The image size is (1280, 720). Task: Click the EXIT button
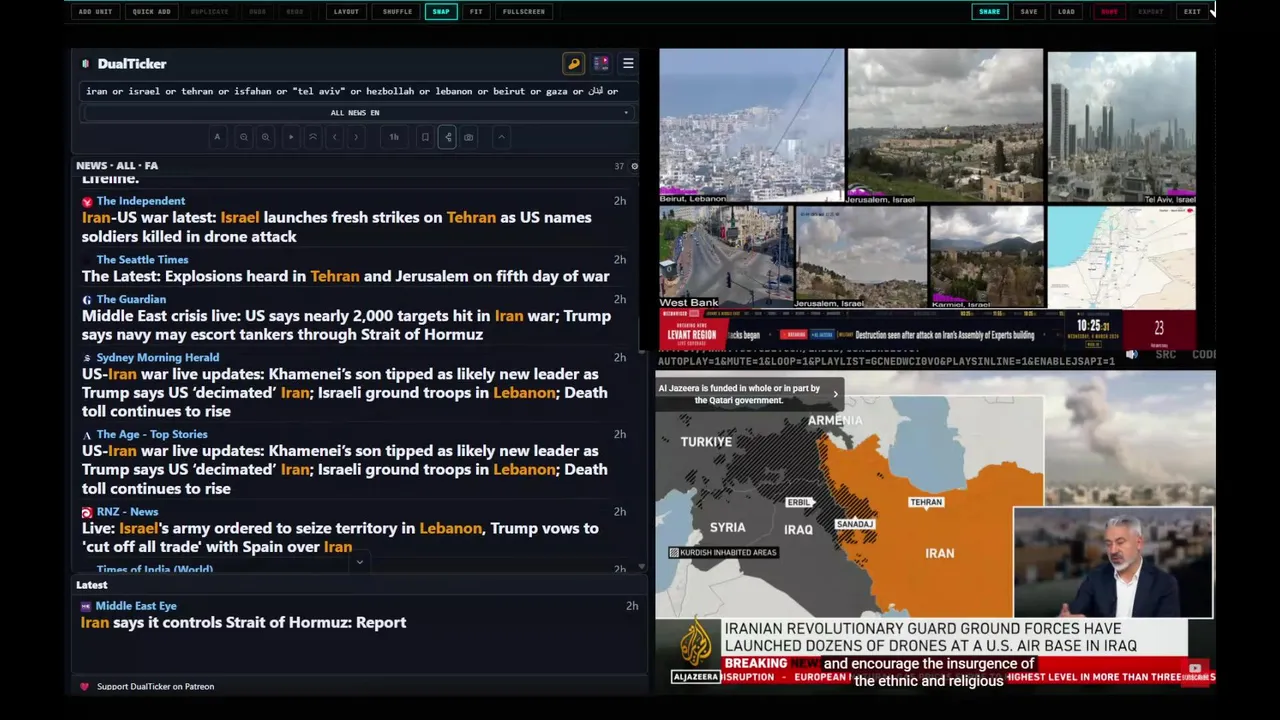1192,11
